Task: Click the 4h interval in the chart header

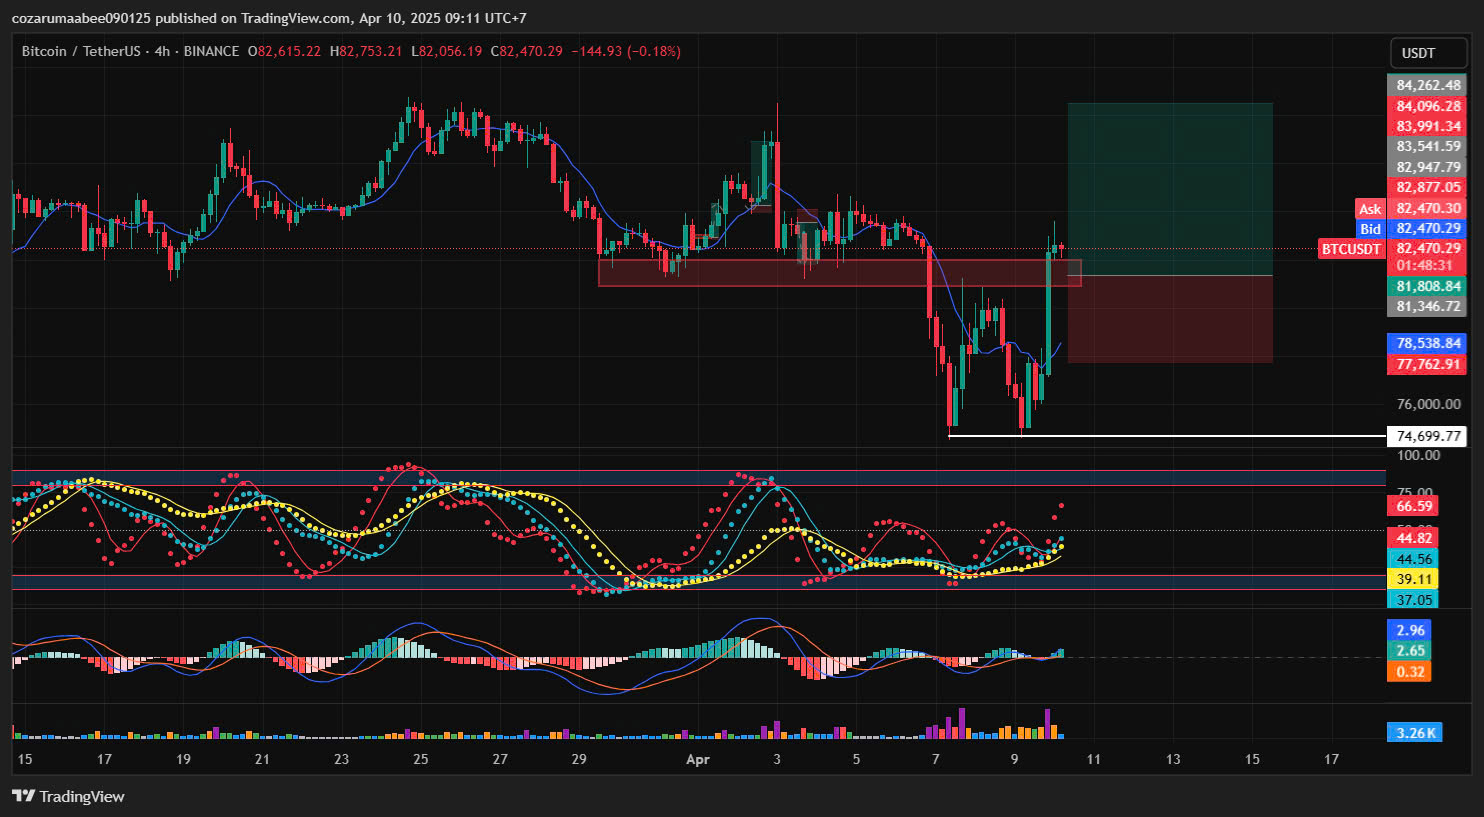Action: click(162, 51)
